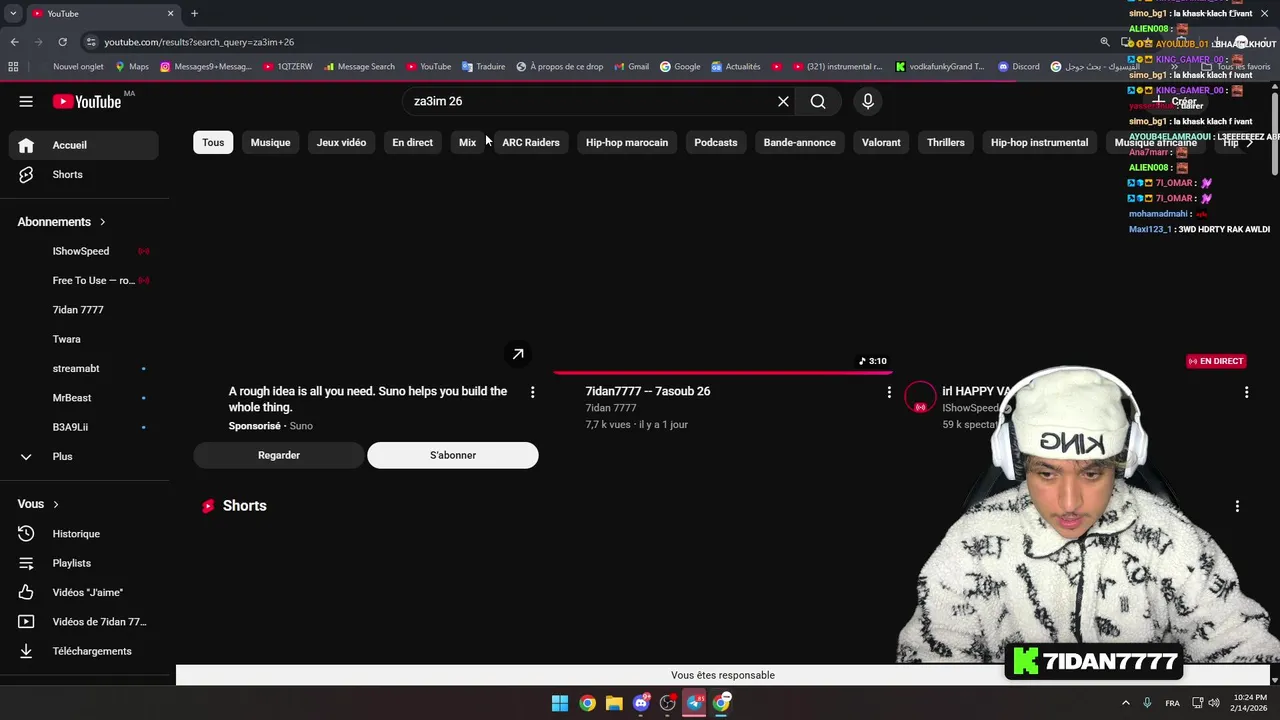This screenshot has width=1280, height=720.
Task: Select the Thrillers filter chip
Action: (945, 142)
